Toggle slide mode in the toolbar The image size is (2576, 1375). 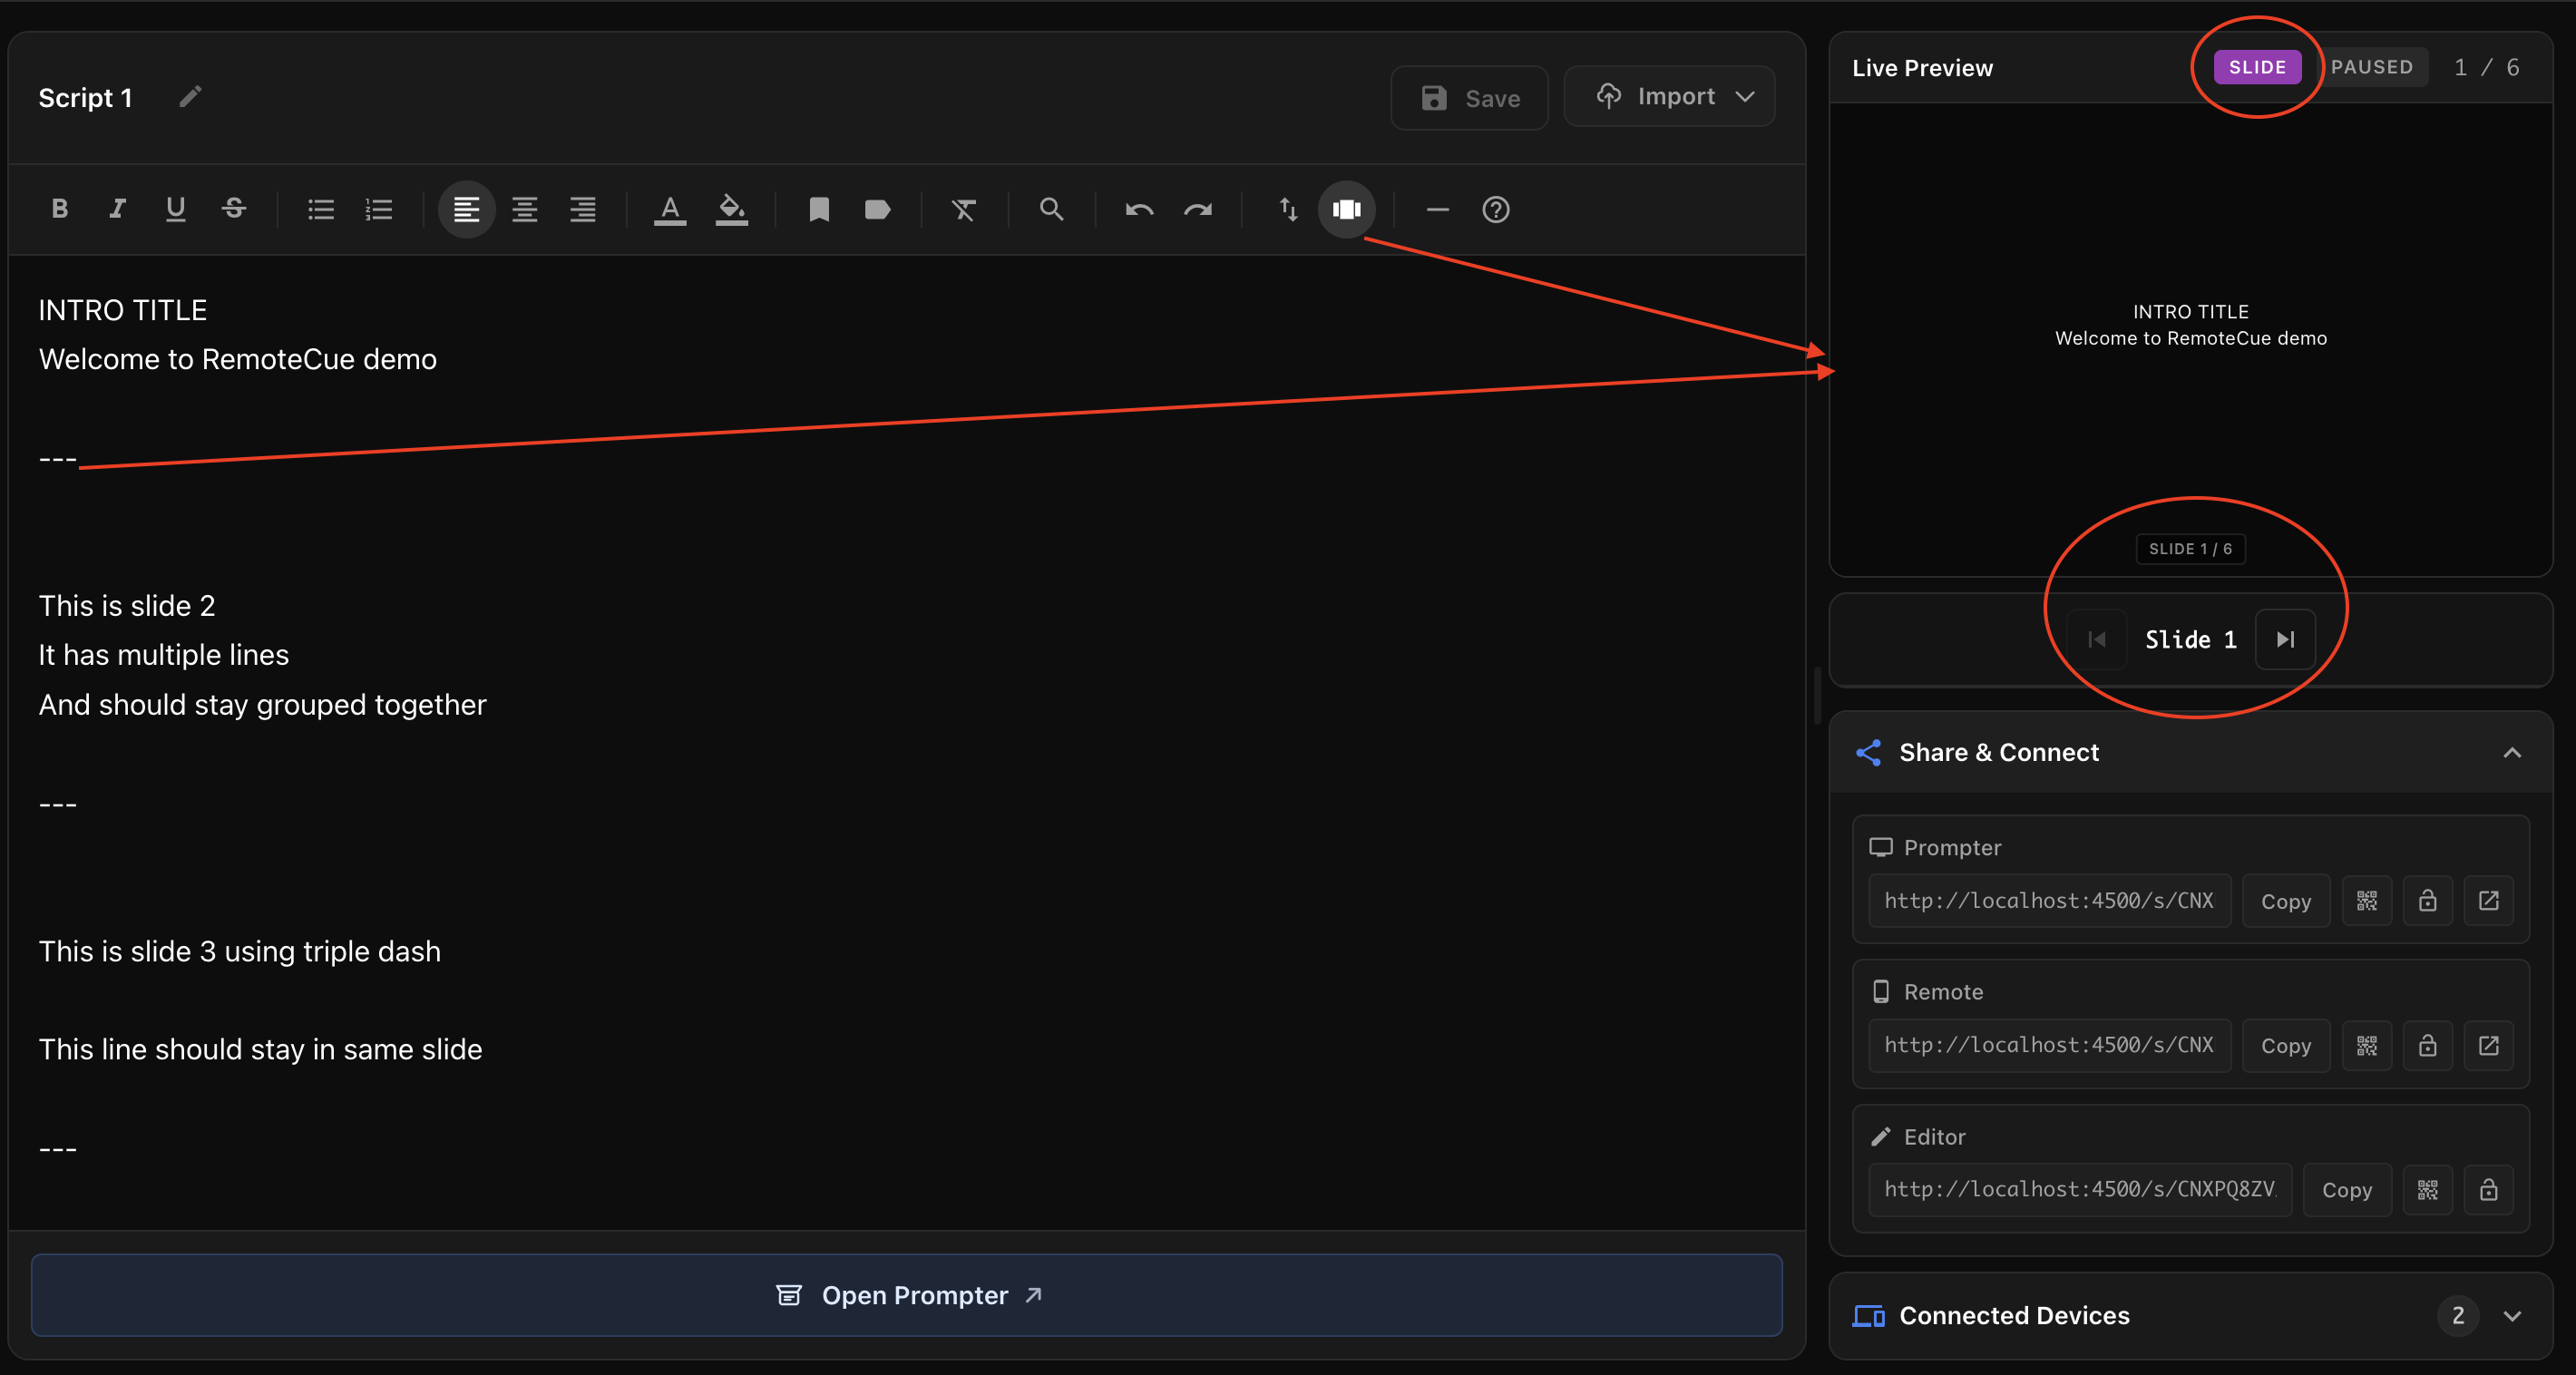tap(1346, 209)
